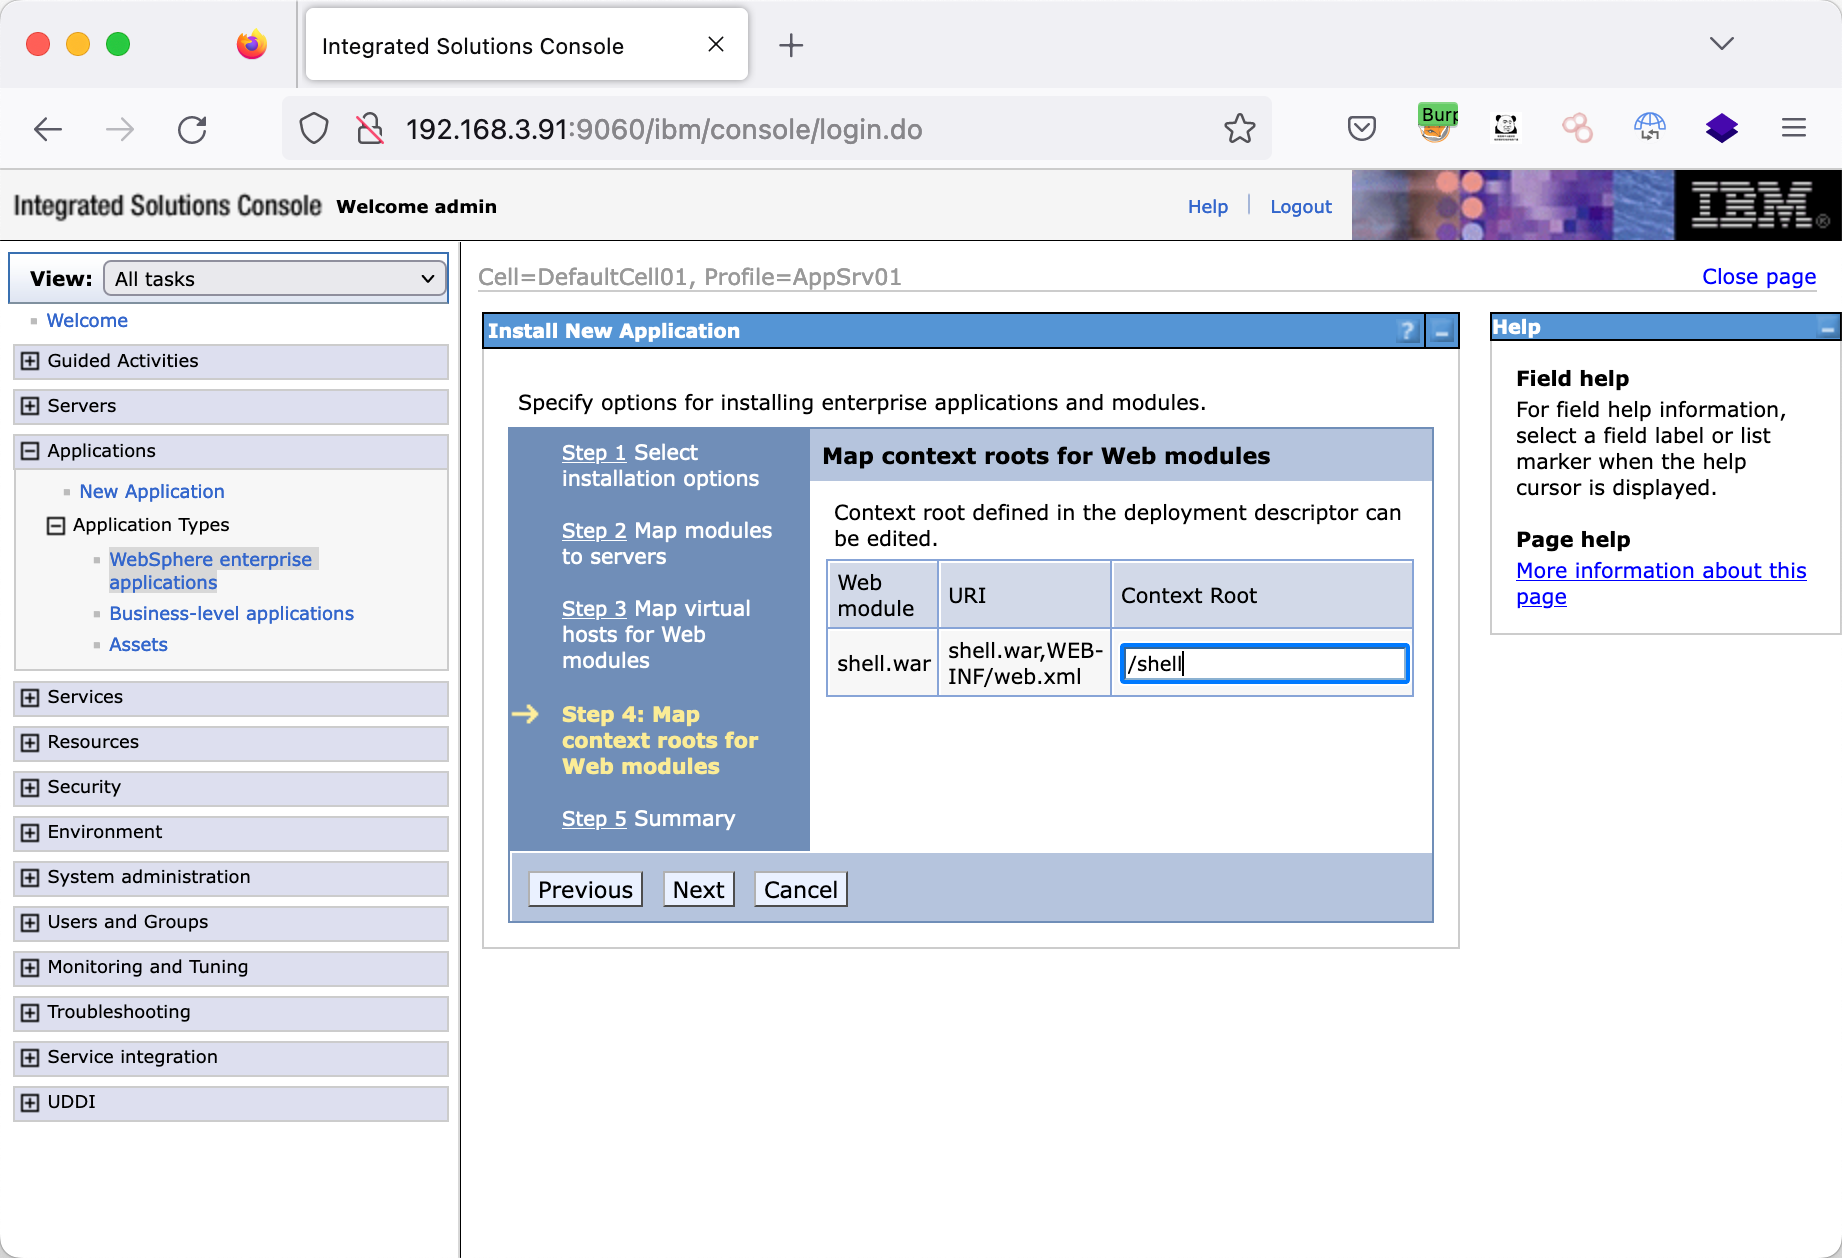The height and width of the screenshot is (1258, 1842).
Task: Click the insecure connection padlock icon
Action: (x=370, y=129)
